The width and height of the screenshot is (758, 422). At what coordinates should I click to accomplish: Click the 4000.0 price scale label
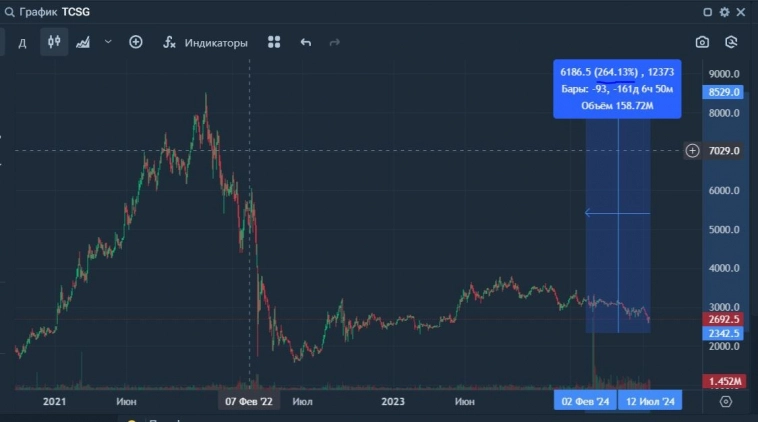pyautogui.click(x=724, y=268)
